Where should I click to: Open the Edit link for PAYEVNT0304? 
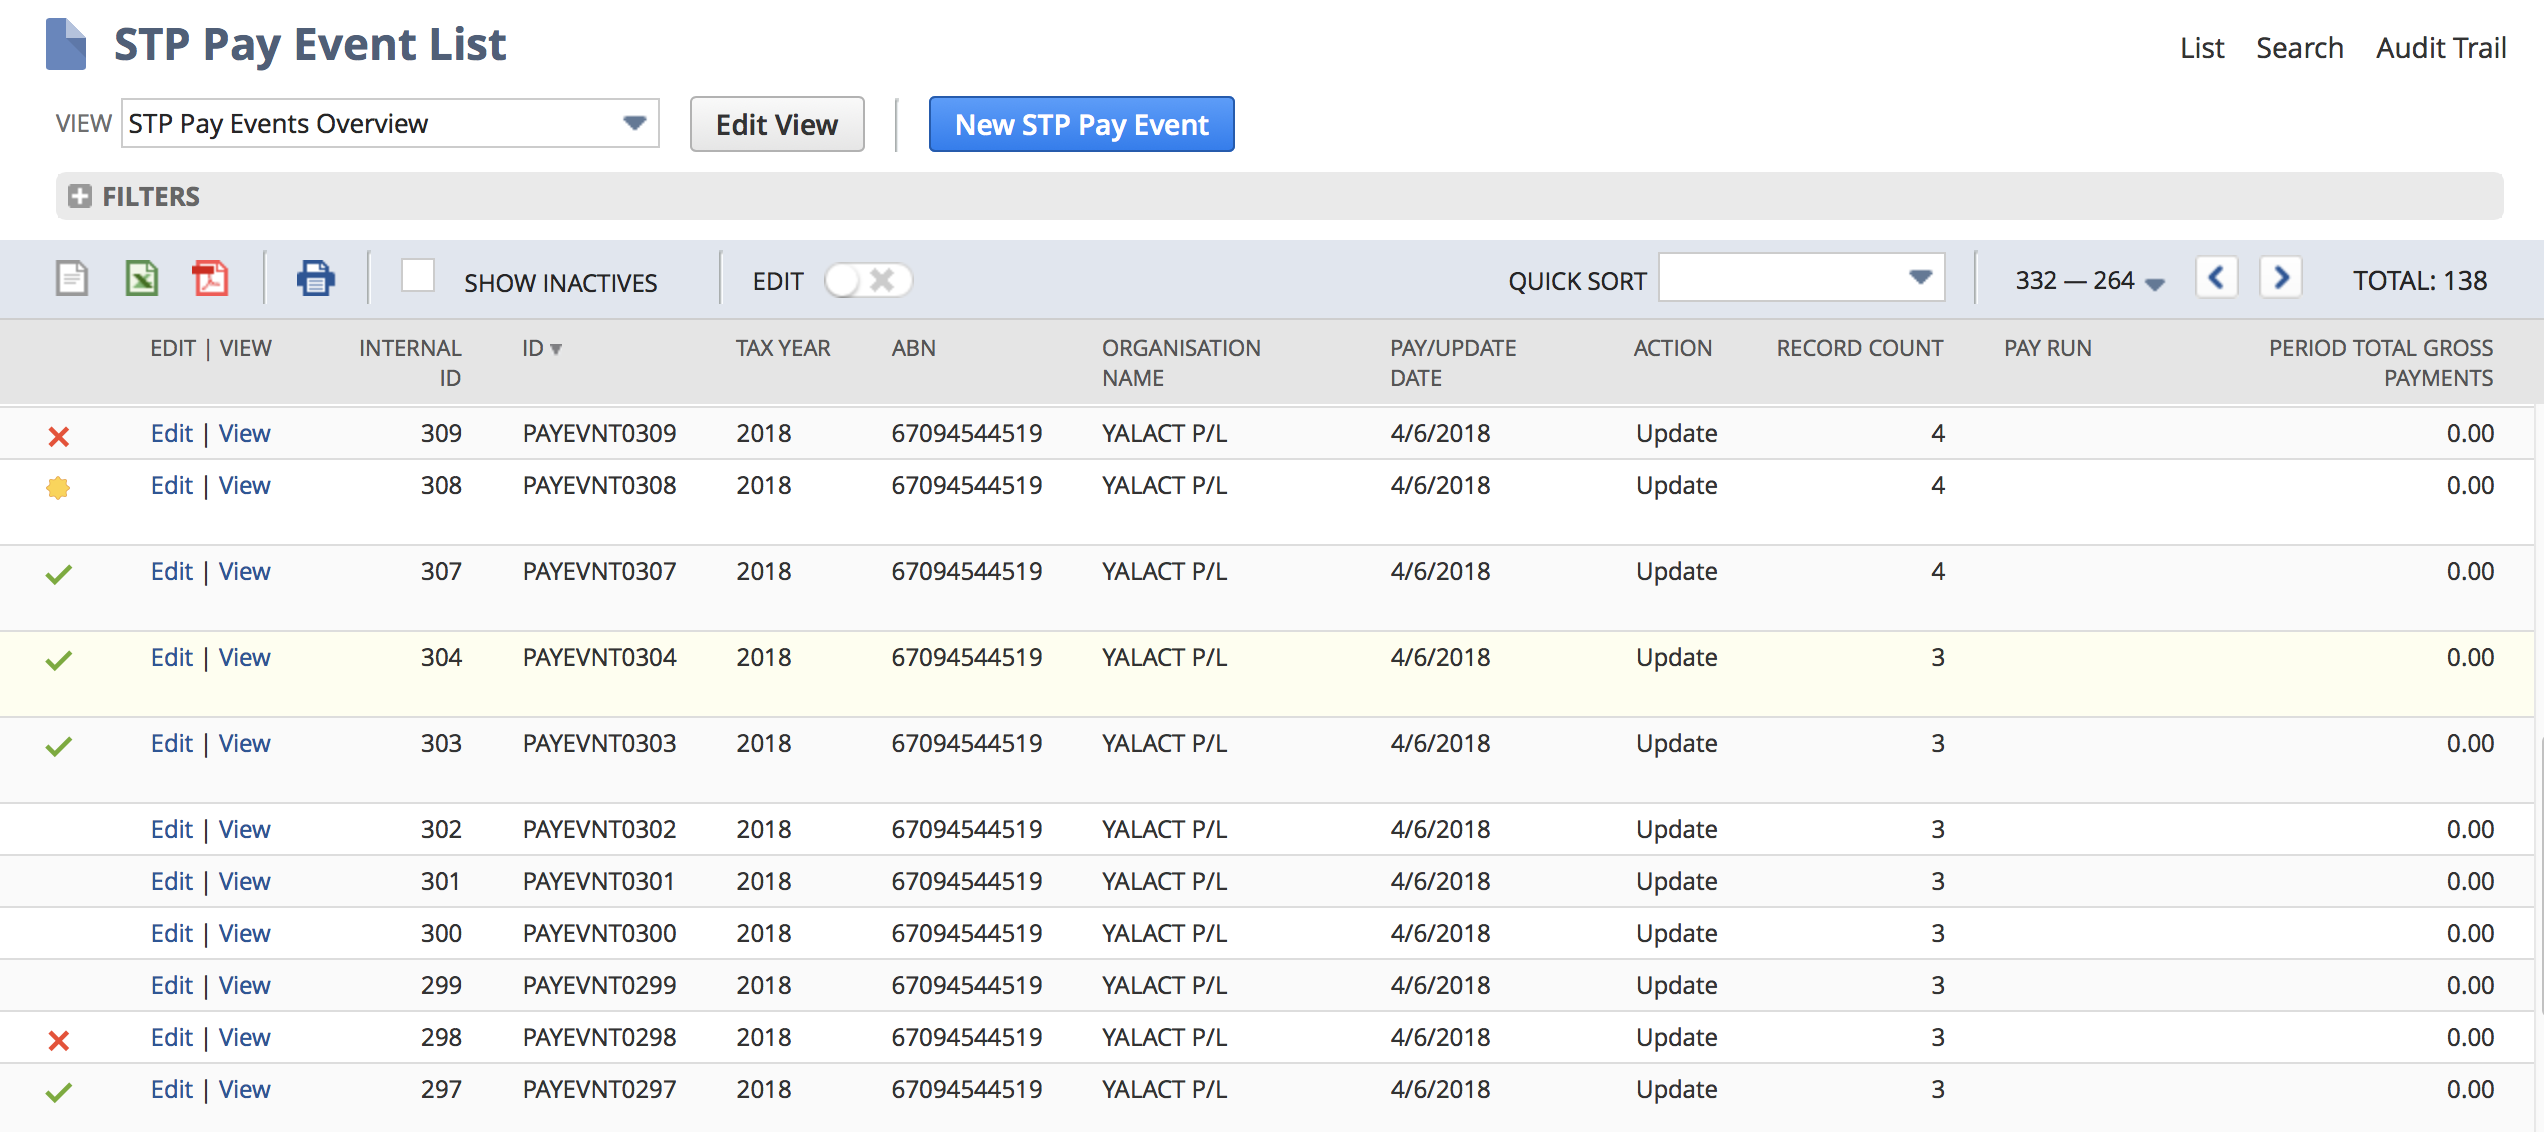click(171, 658)
